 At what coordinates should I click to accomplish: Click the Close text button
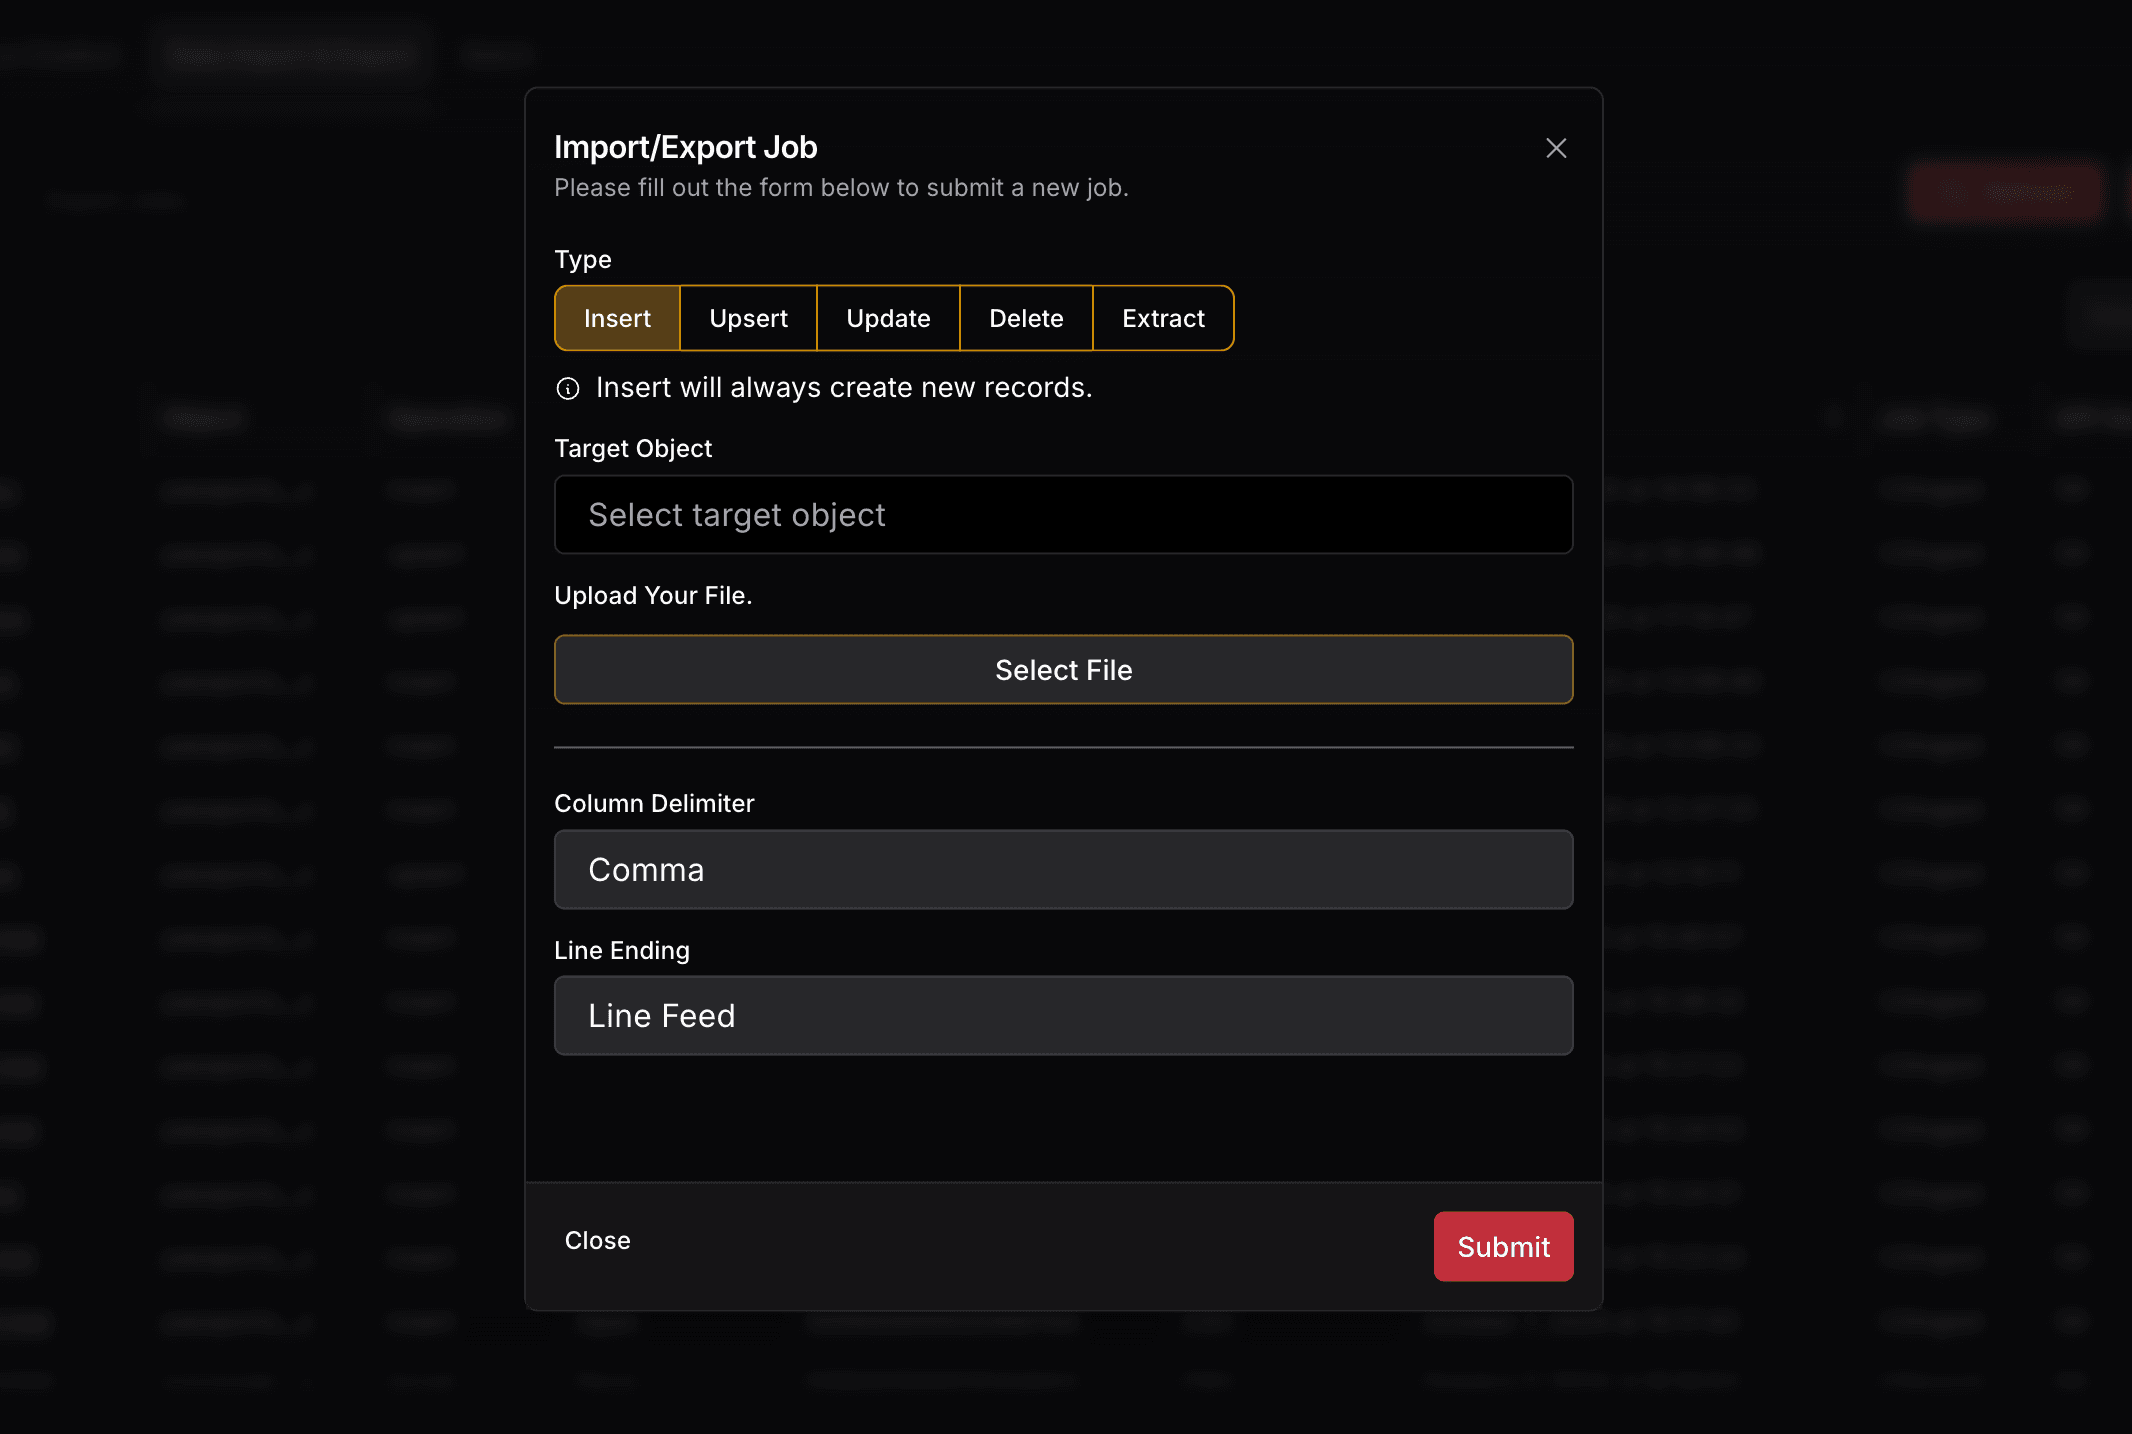pyautogui.click(x=597, y=1240)
